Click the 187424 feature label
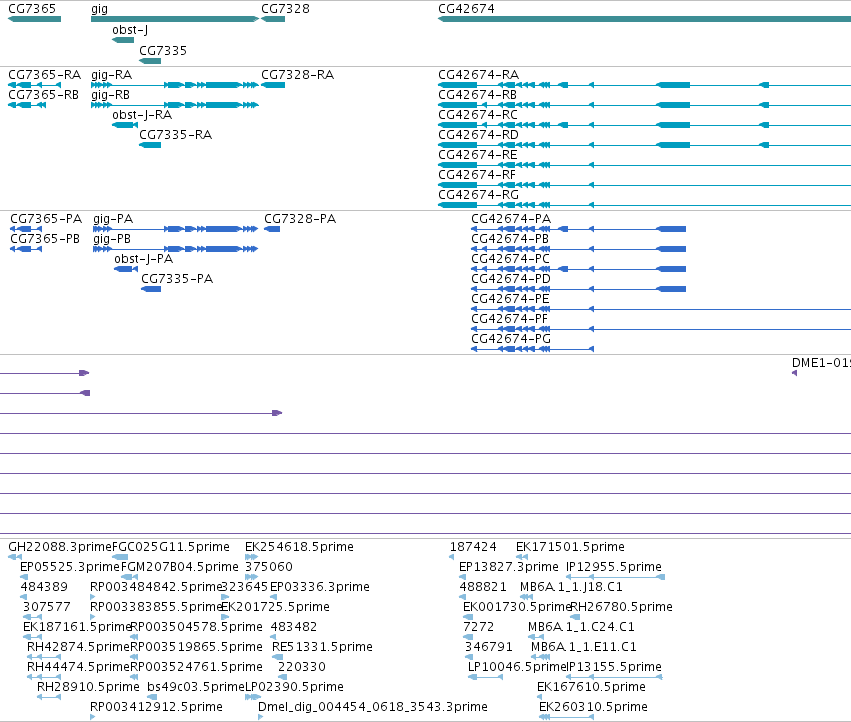 point(473,547)
